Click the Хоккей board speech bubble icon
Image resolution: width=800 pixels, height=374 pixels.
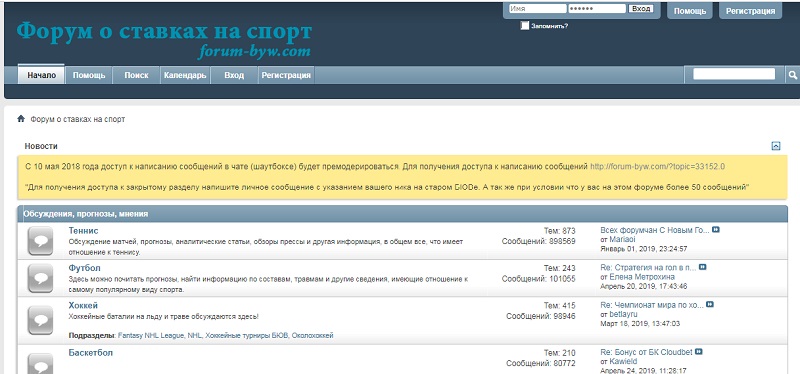(40, 320)
